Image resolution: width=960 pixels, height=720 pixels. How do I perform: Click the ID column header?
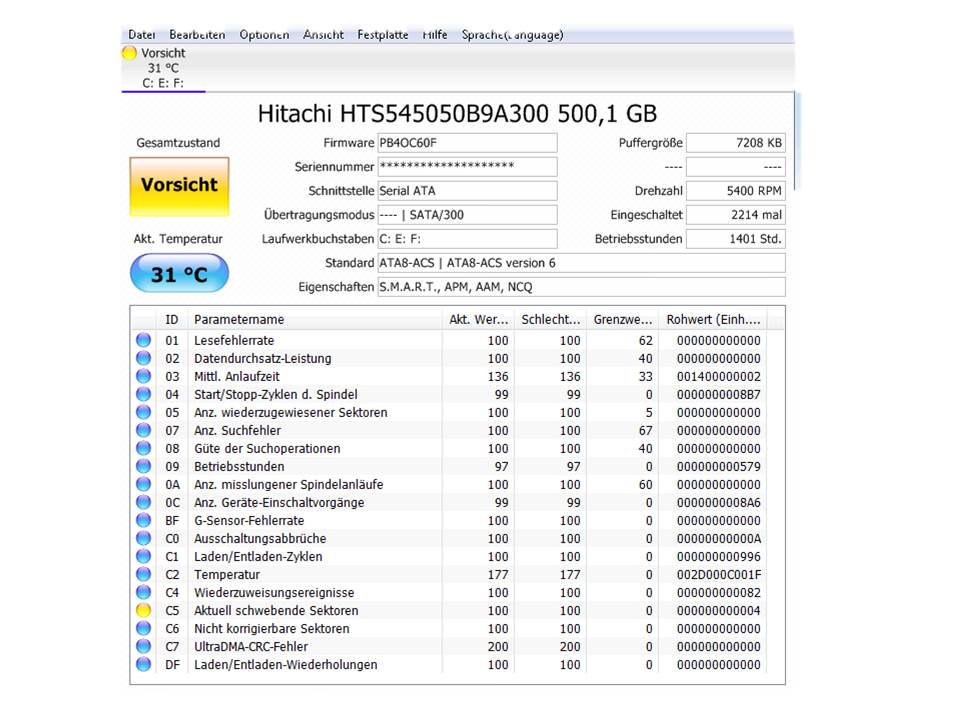(x=172, y=320)
